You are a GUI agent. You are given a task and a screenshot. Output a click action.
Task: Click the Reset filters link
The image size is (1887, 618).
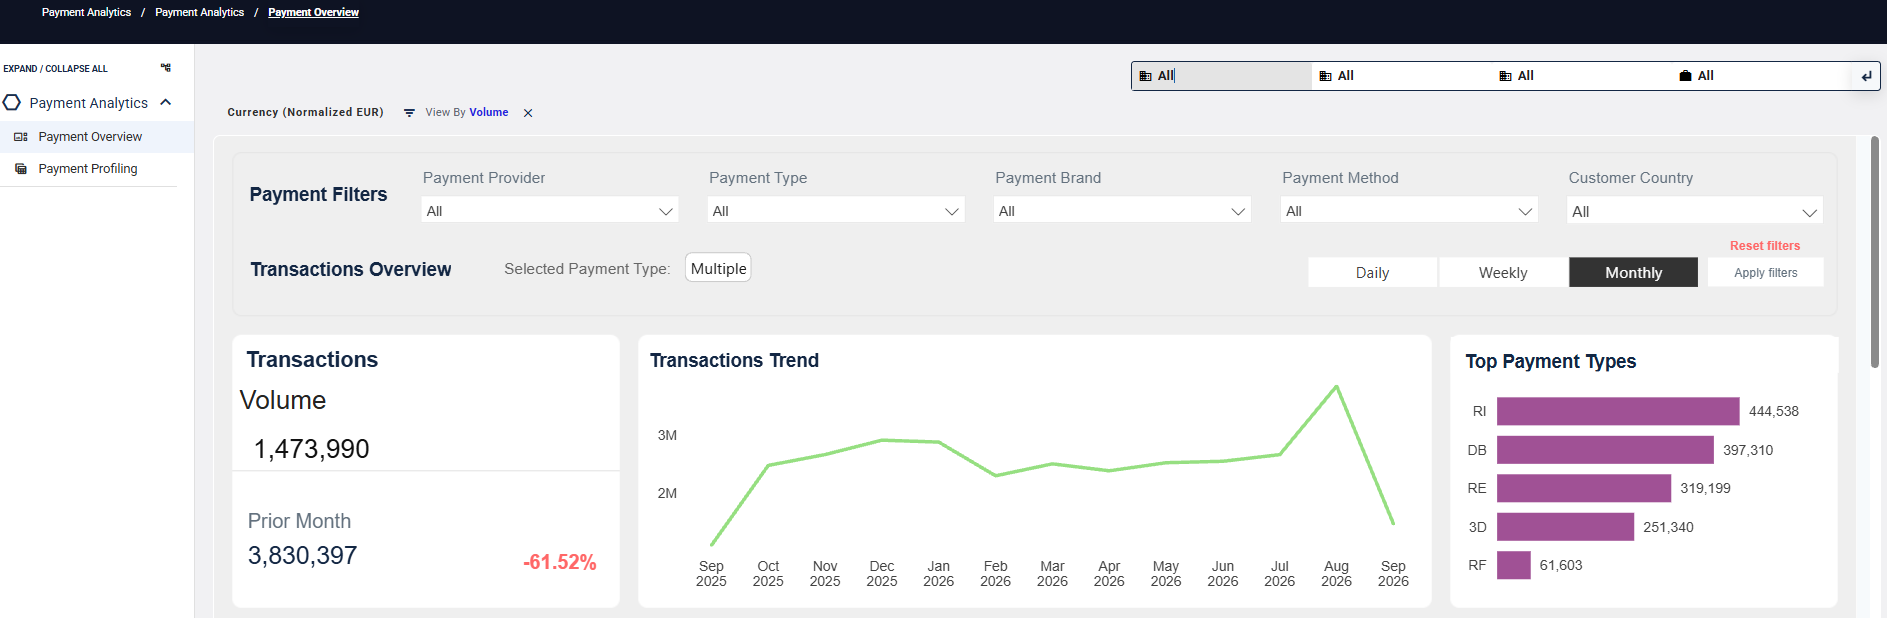click(1765, 246)
